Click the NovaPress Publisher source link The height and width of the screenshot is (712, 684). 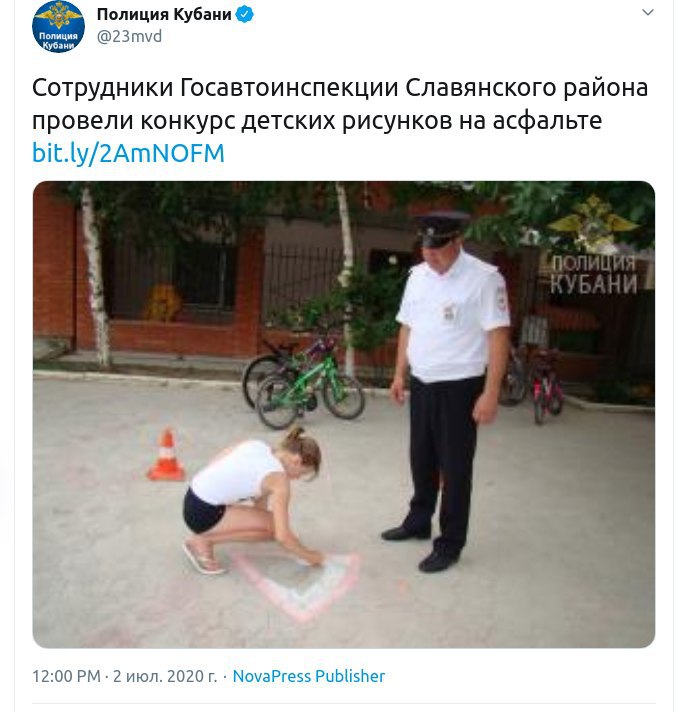point(309,676)
